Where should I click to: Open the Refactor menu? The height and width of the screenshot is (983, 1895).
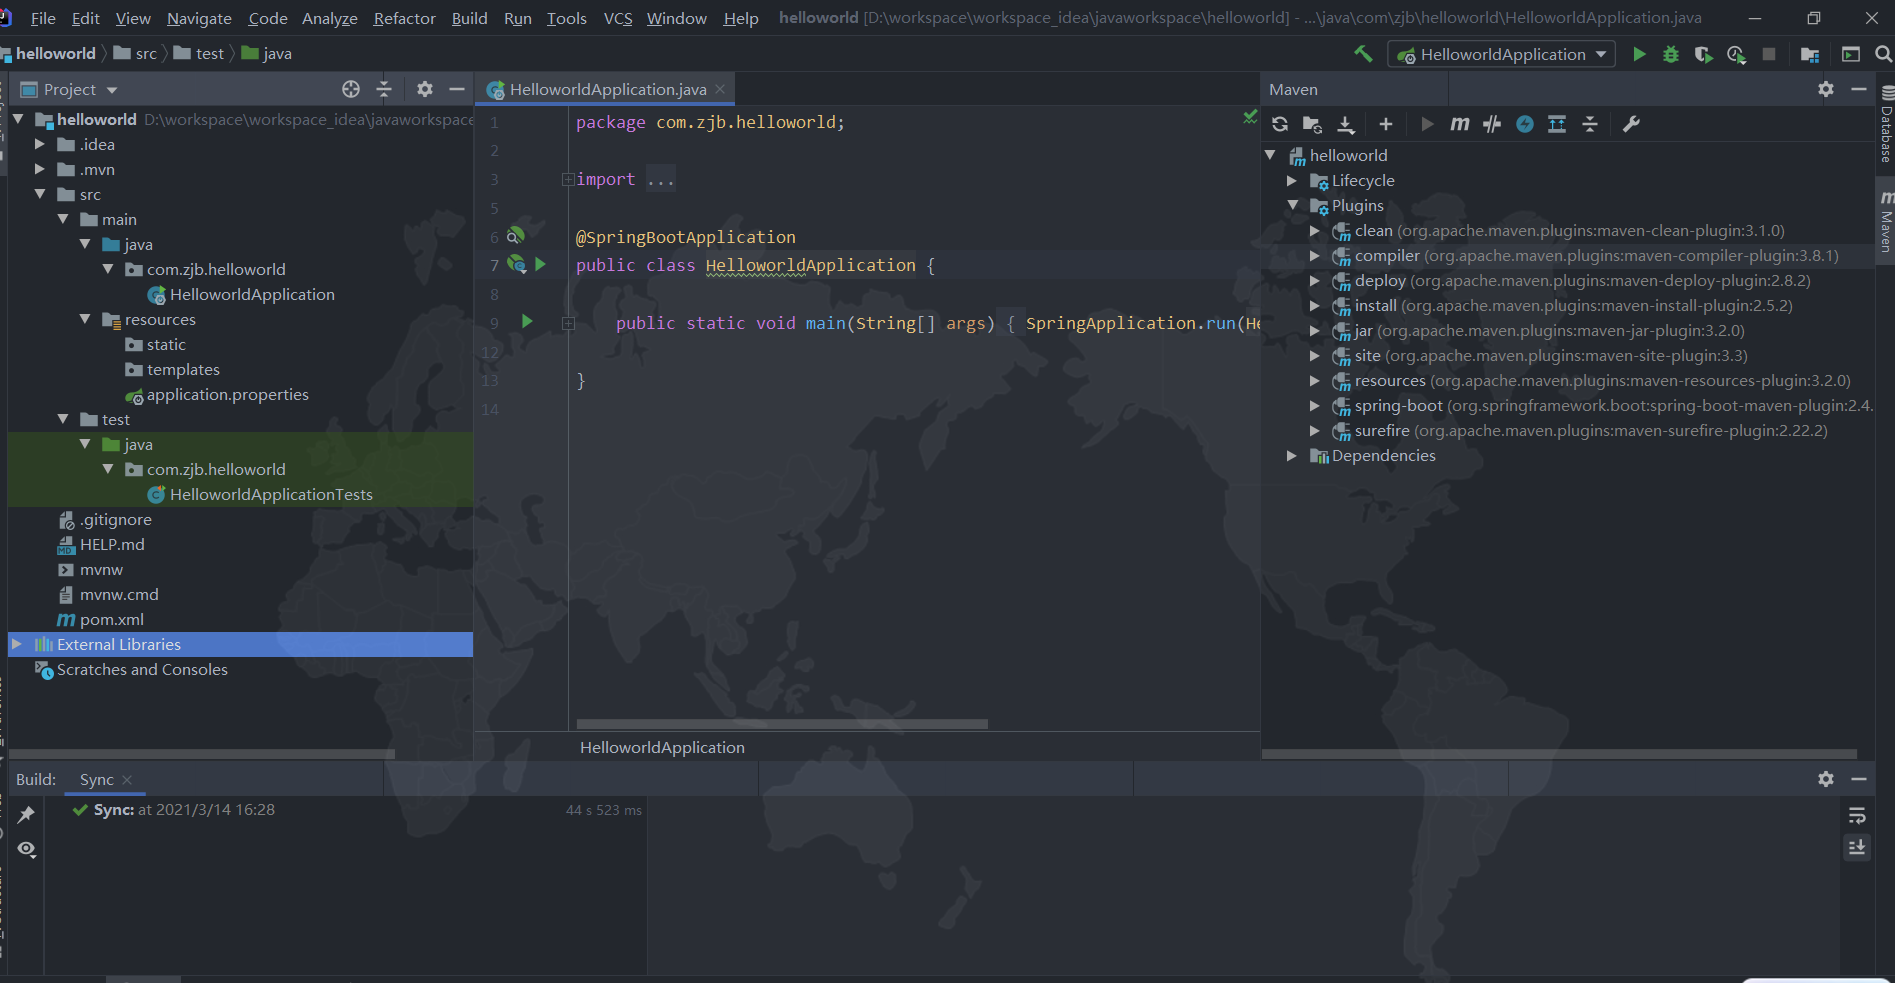tap(404, 18)
